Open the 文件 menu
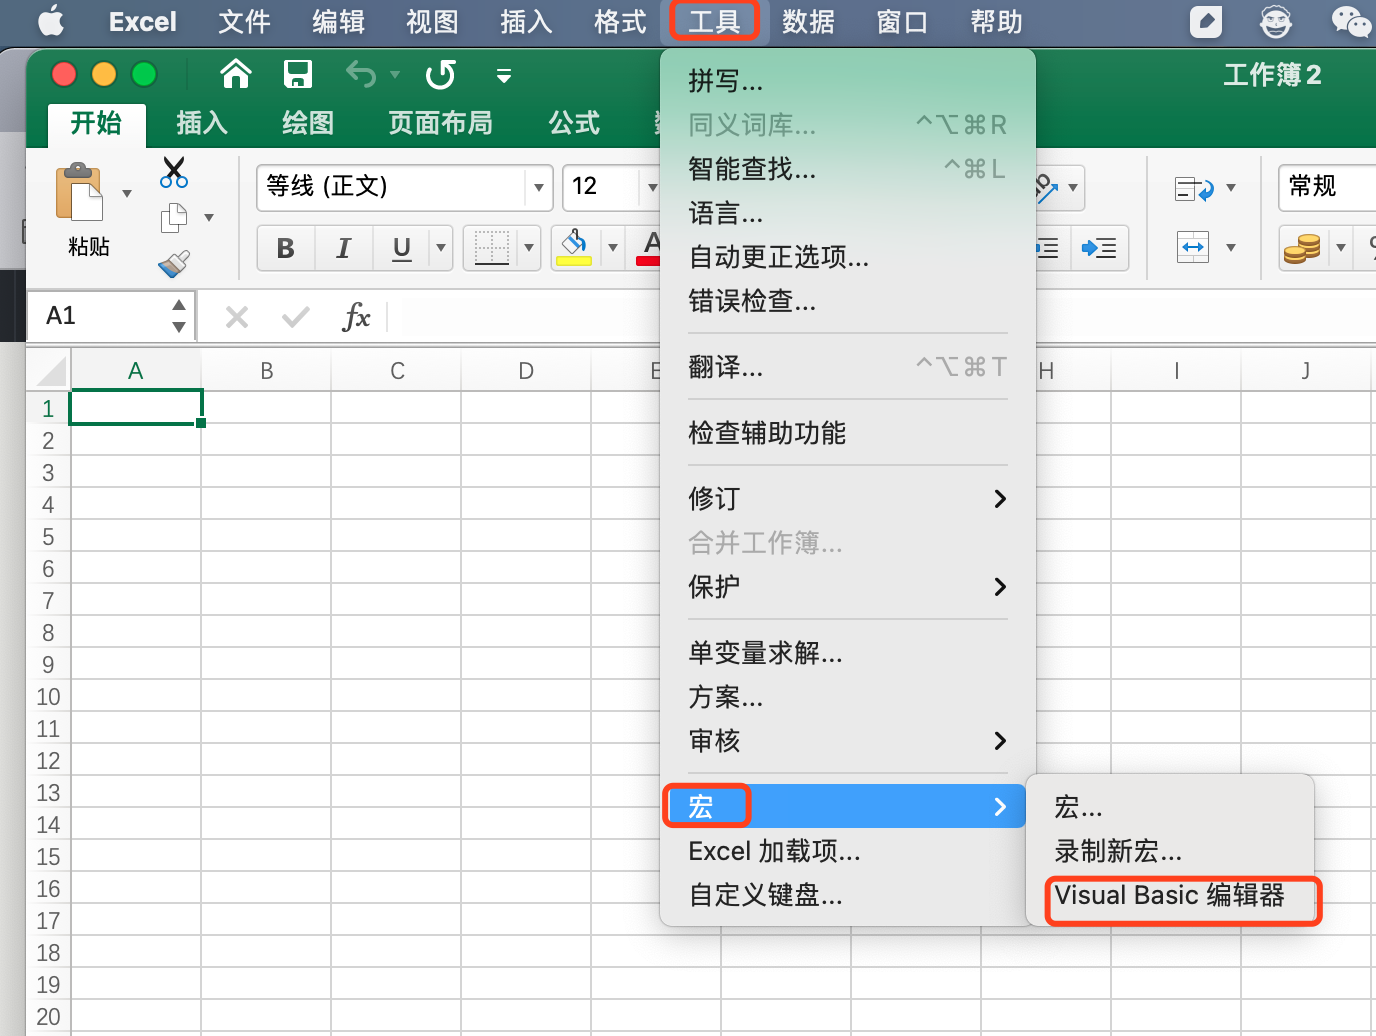This screenshot has width=1376, height=1036. pos(244,21)
